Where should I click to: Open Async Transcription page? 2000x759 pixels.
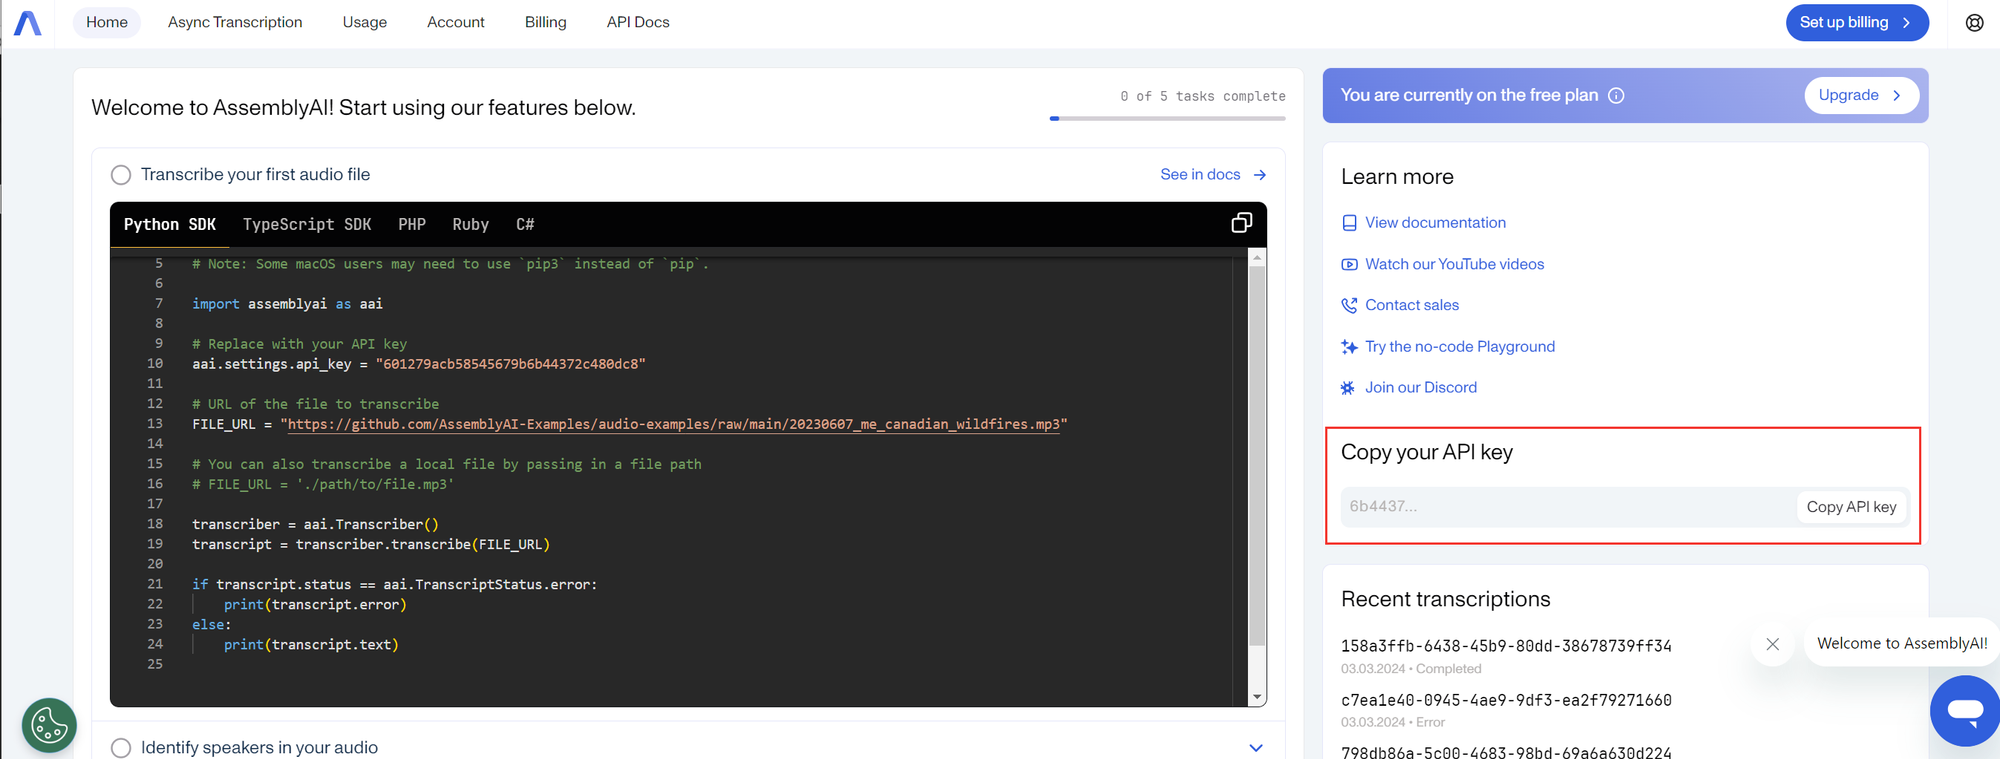(235, 22)
